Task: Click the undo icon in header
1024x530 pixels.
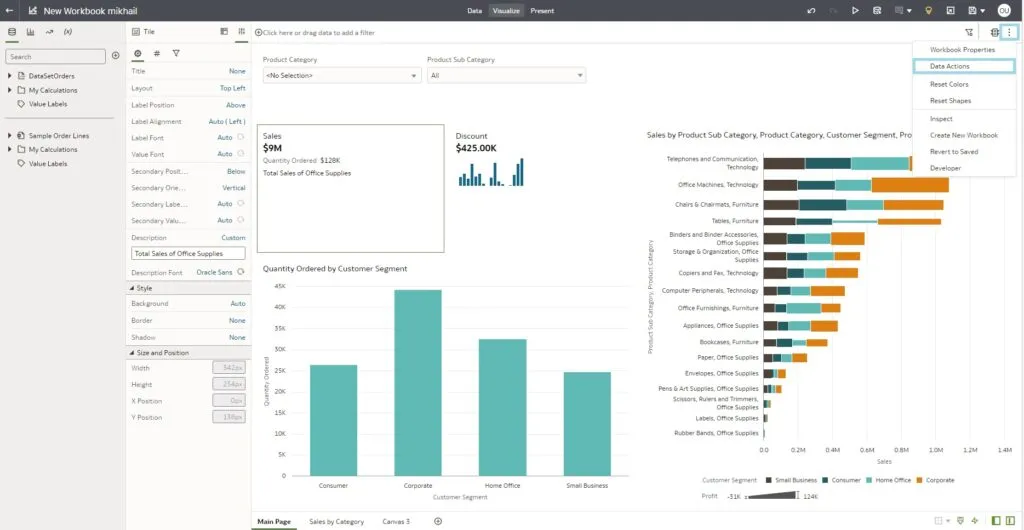Action: click(811, 10)
